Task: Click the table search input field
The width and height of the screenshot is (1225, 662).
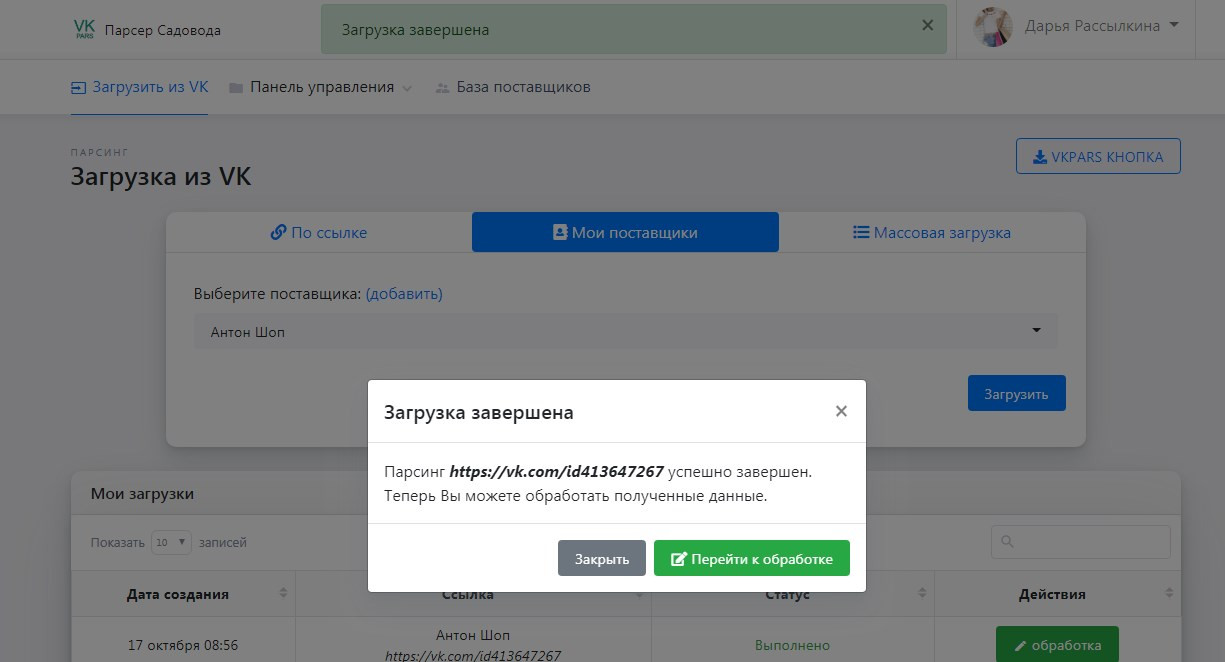Action: coord(1080,542)
